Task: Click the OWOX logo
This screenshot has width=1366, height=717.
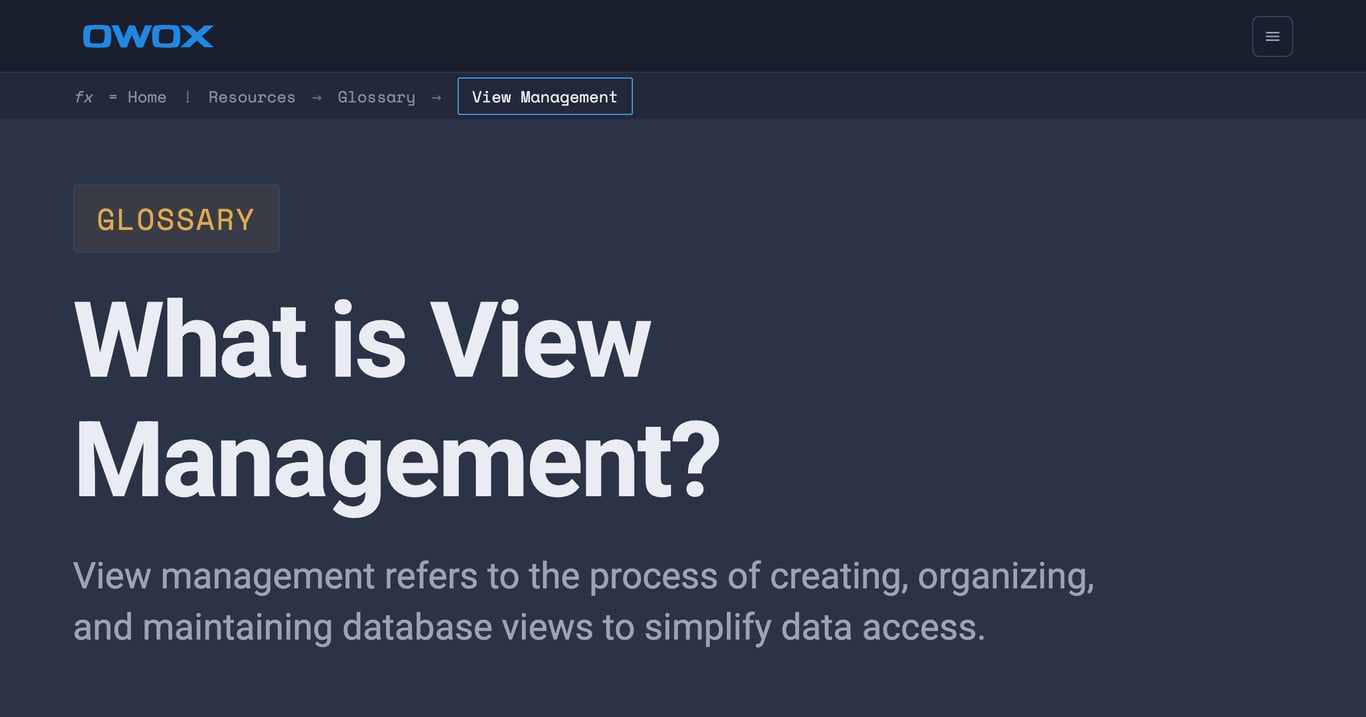Action: pyautogui.click(x=148, y=36)
